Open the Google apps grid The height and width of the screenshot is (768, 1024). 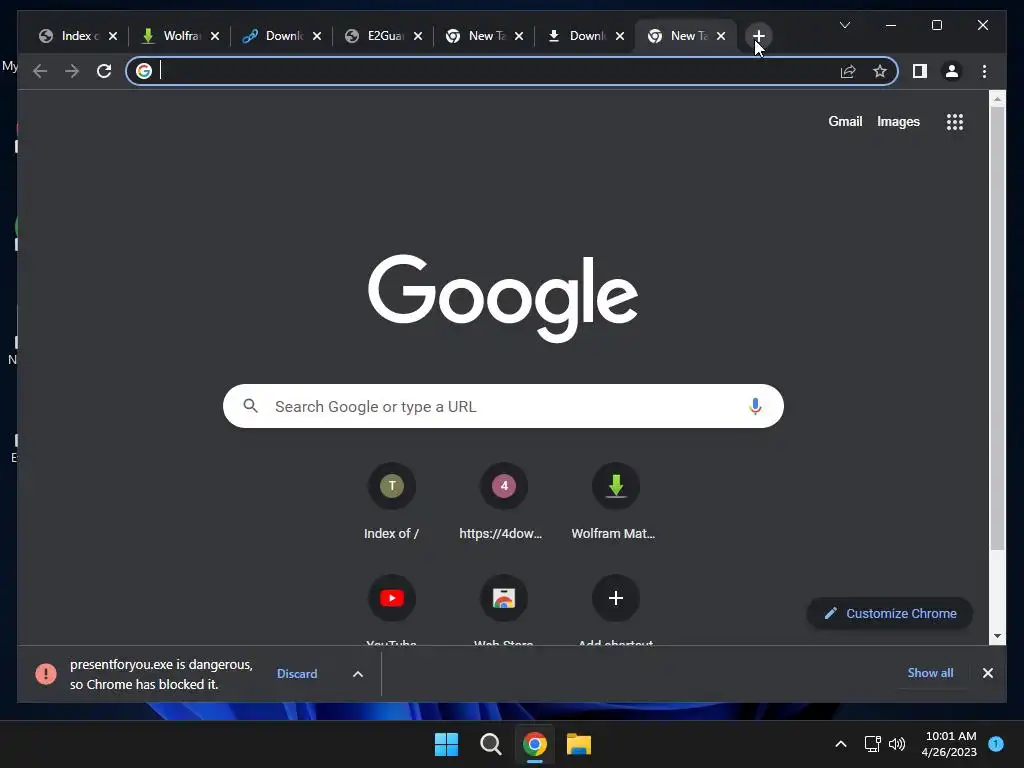point(955,121)
